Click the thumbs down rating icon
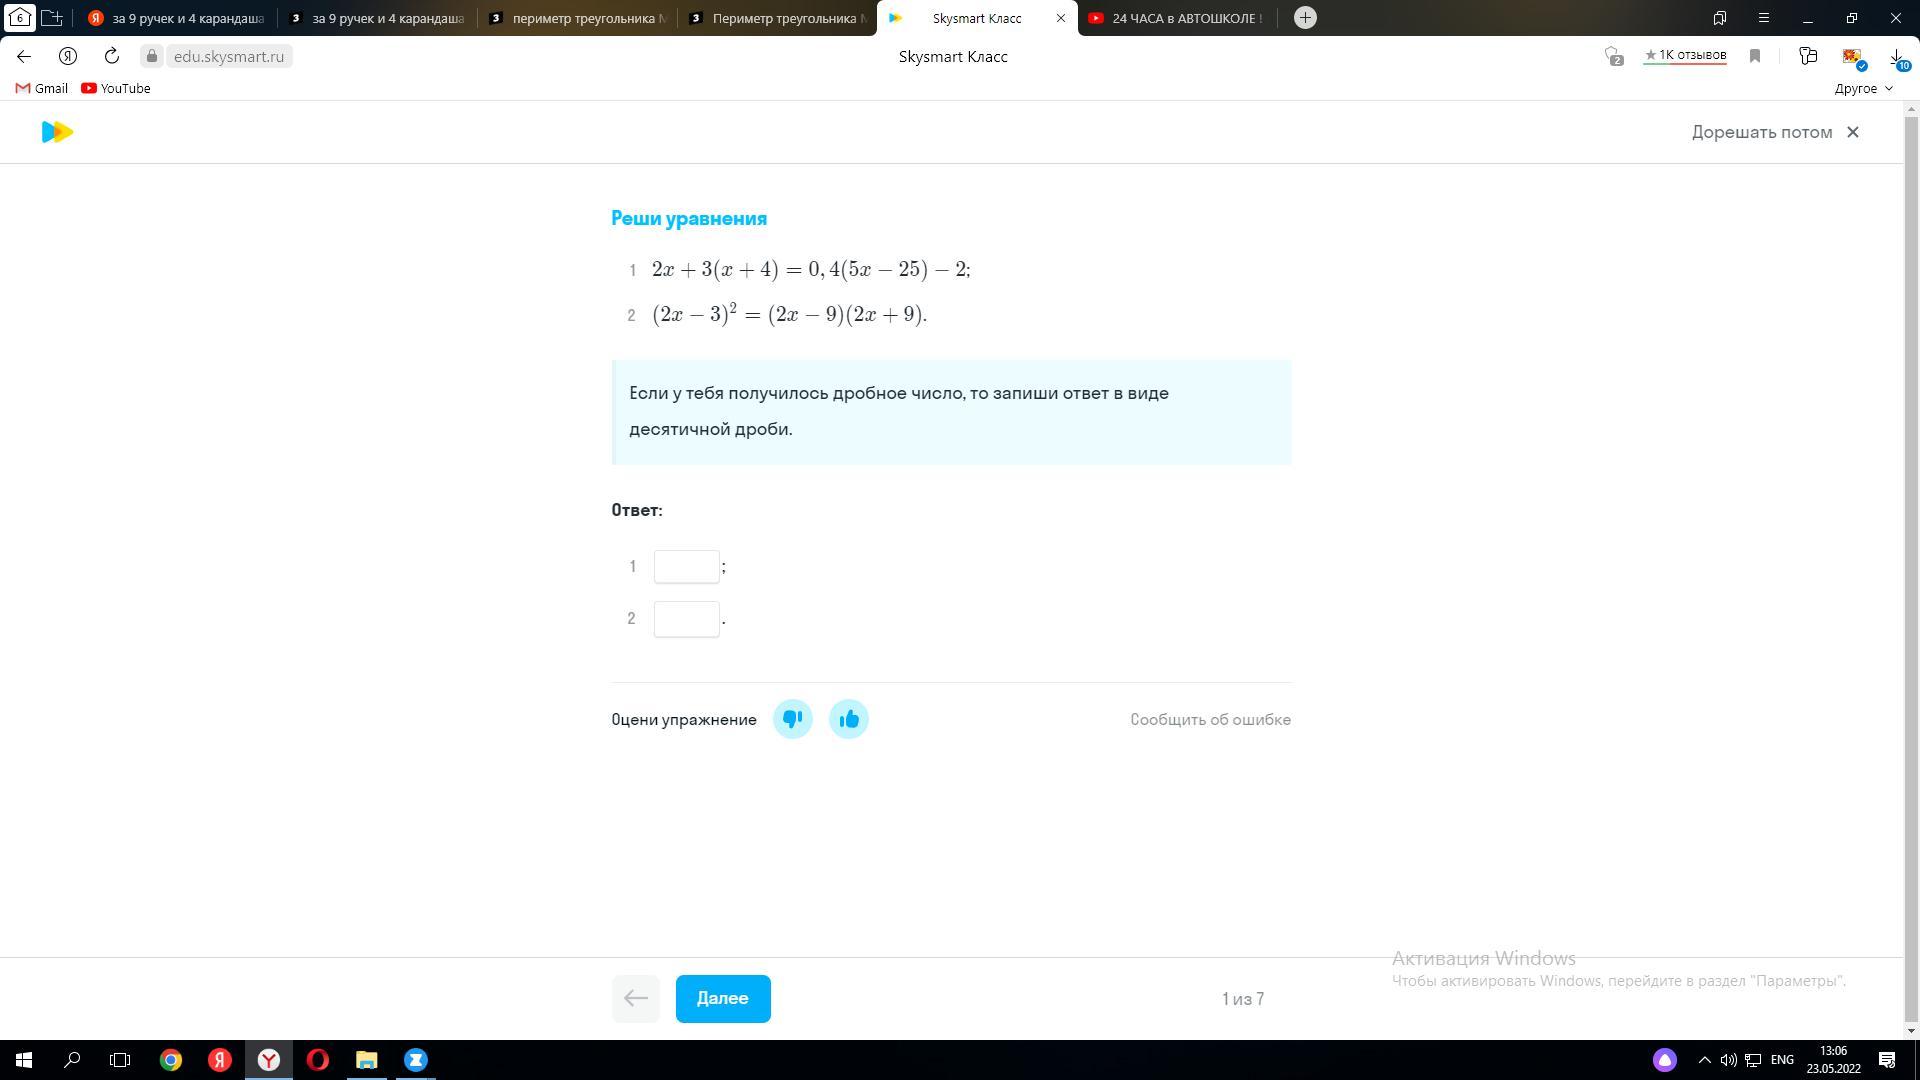This screenshot has width=1920, height=1080. click(x=792, y=719)
